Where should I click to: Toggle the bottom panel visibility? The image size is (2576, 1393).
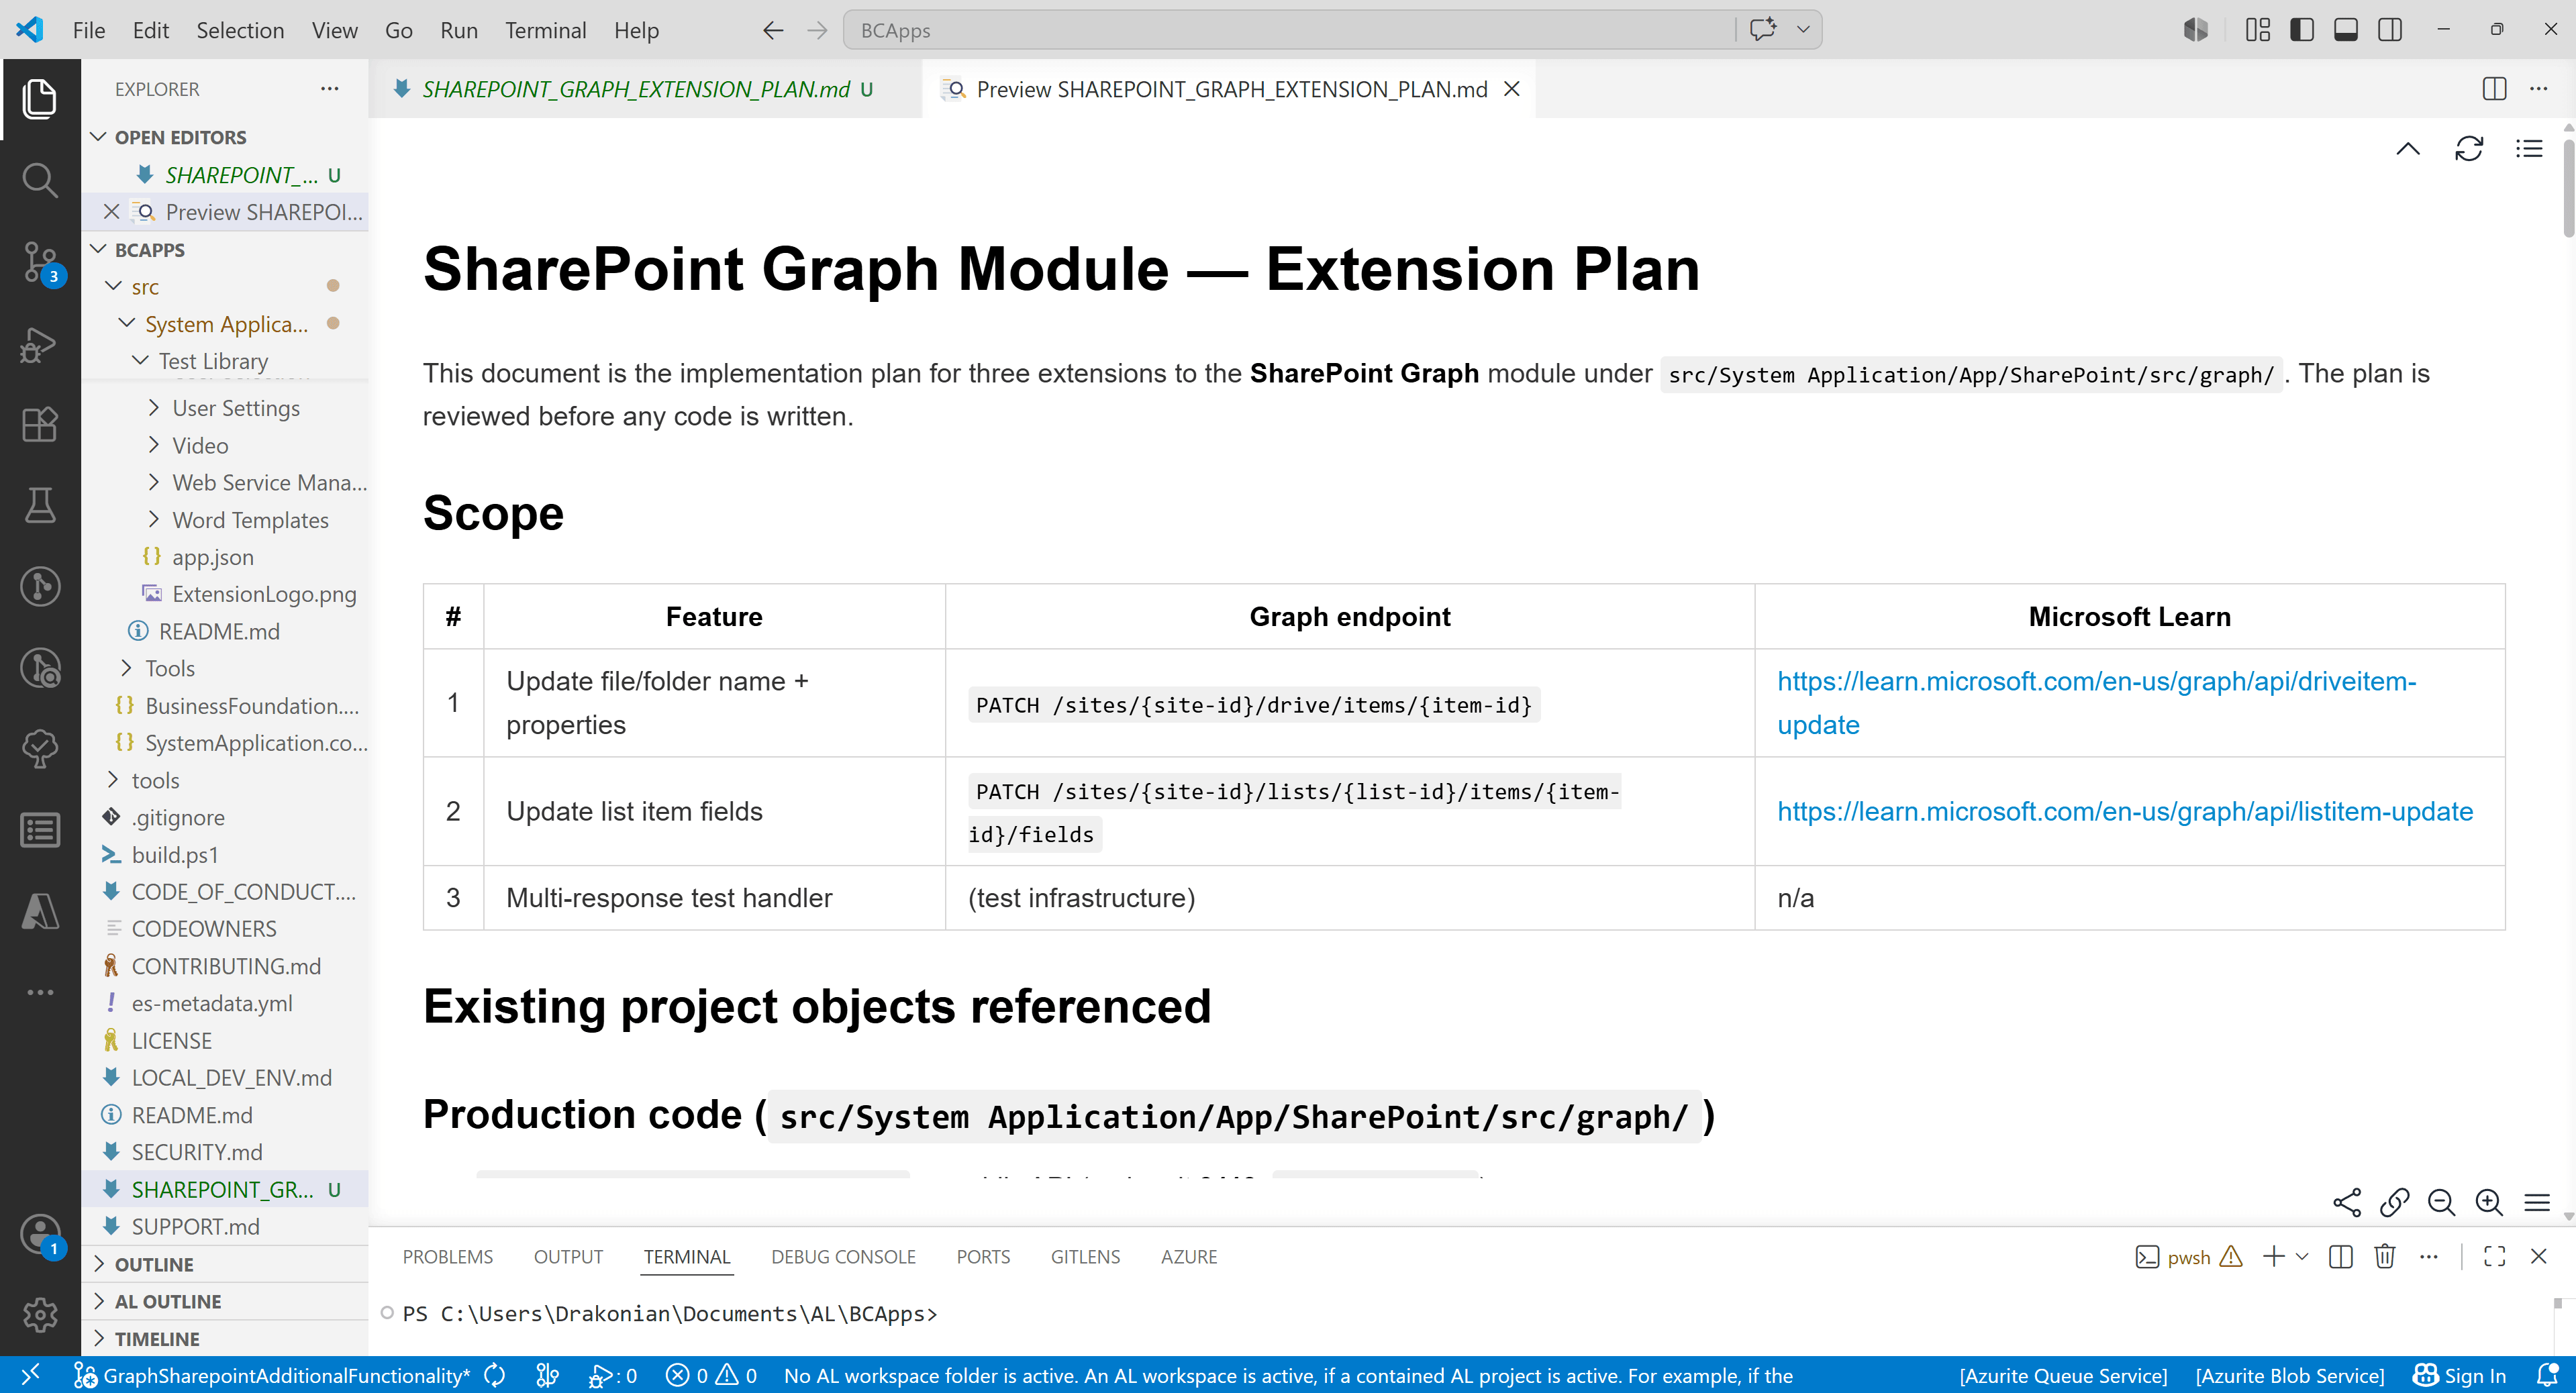(2346, 30)
